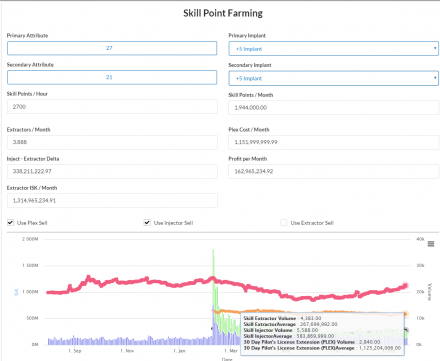Click the '1. Sep' date axis label
This screenshot has width=440, height=361.
(75, 351)
